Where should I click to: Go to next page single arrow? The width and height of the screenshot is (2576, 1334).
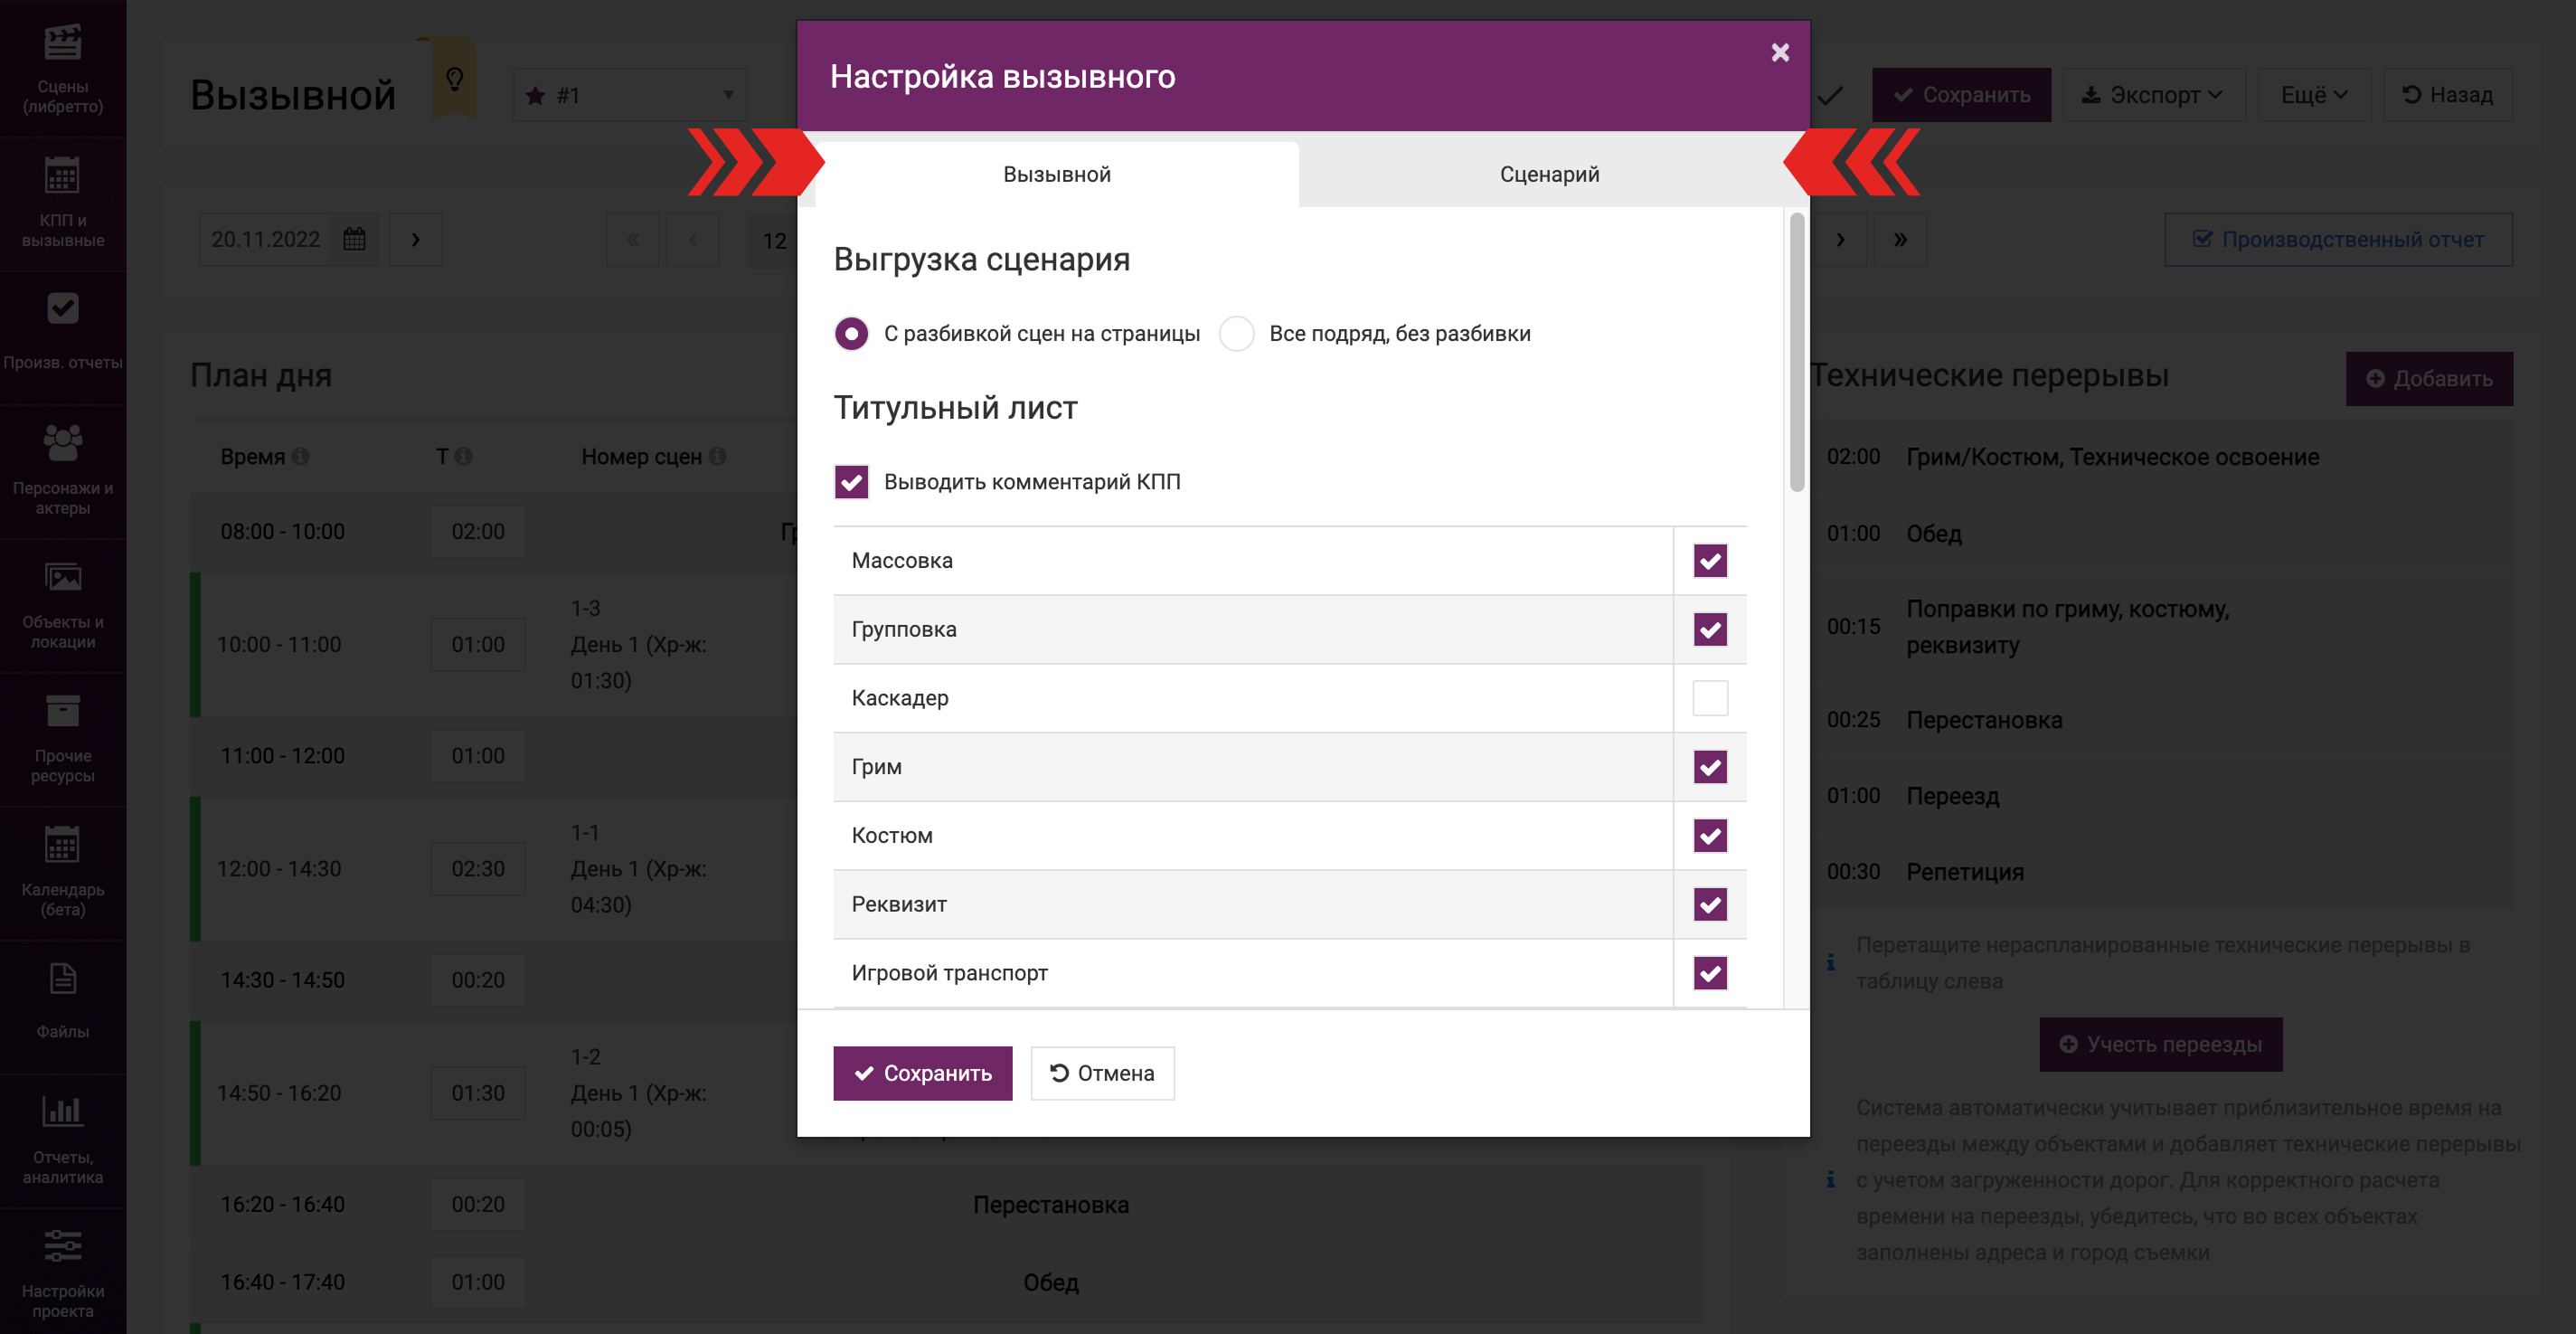click(1840, 239)
